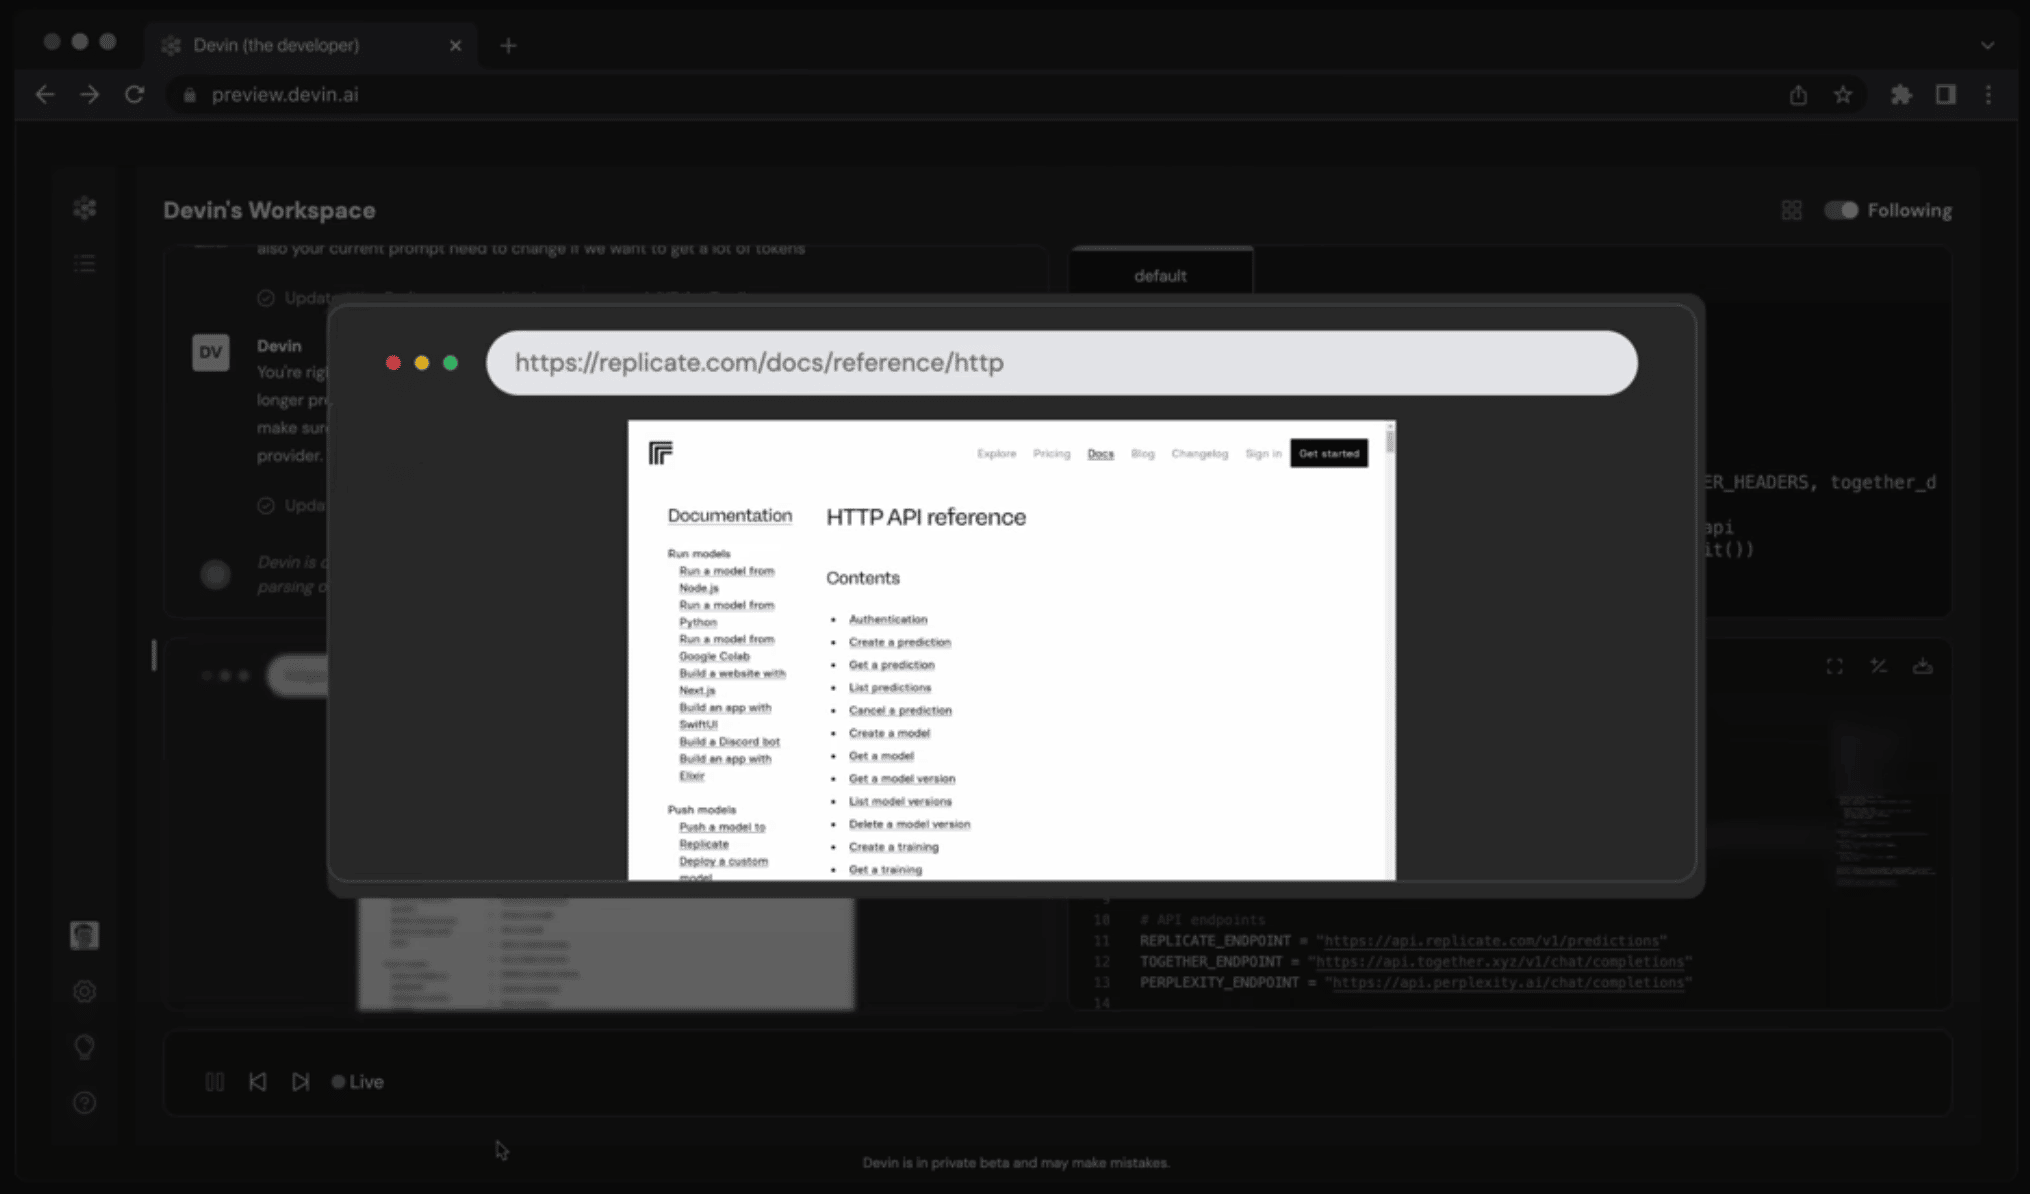The width and height of the screenshot is (2030, 1194).
Task: Click Sign in on Replicate page
Action: pos(1263,454)
